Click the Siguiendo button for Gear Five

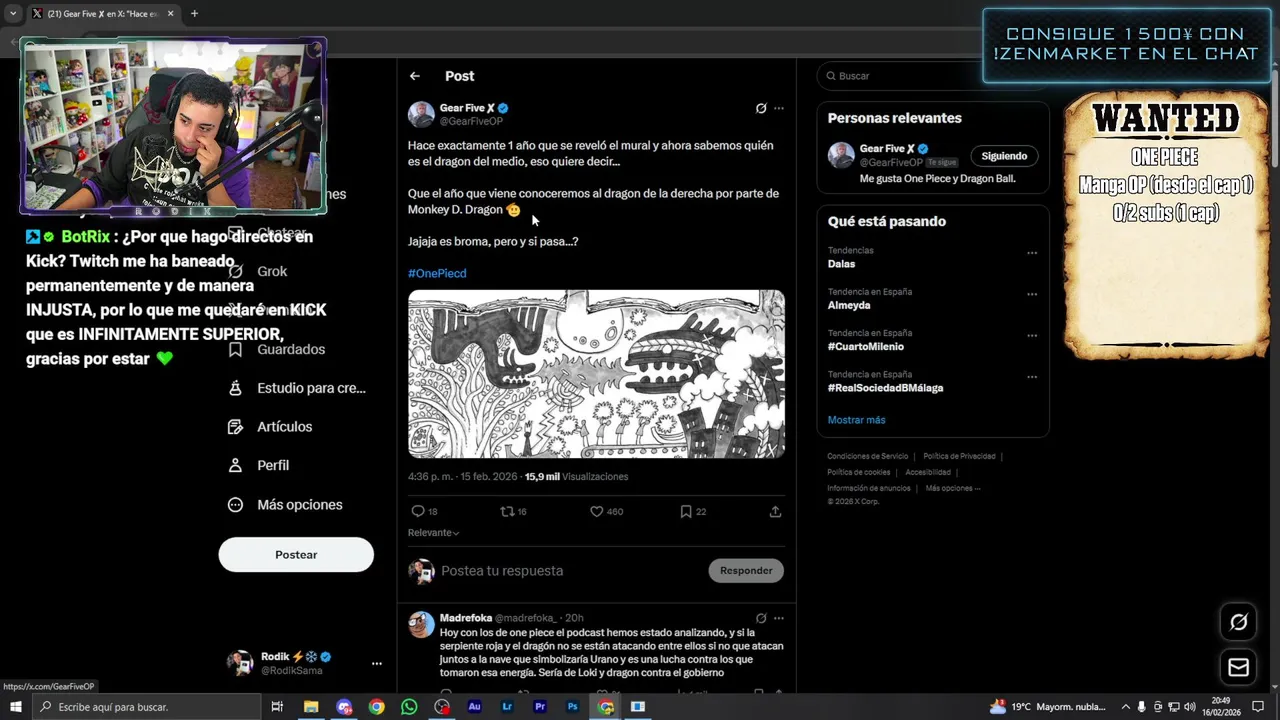1004,156
